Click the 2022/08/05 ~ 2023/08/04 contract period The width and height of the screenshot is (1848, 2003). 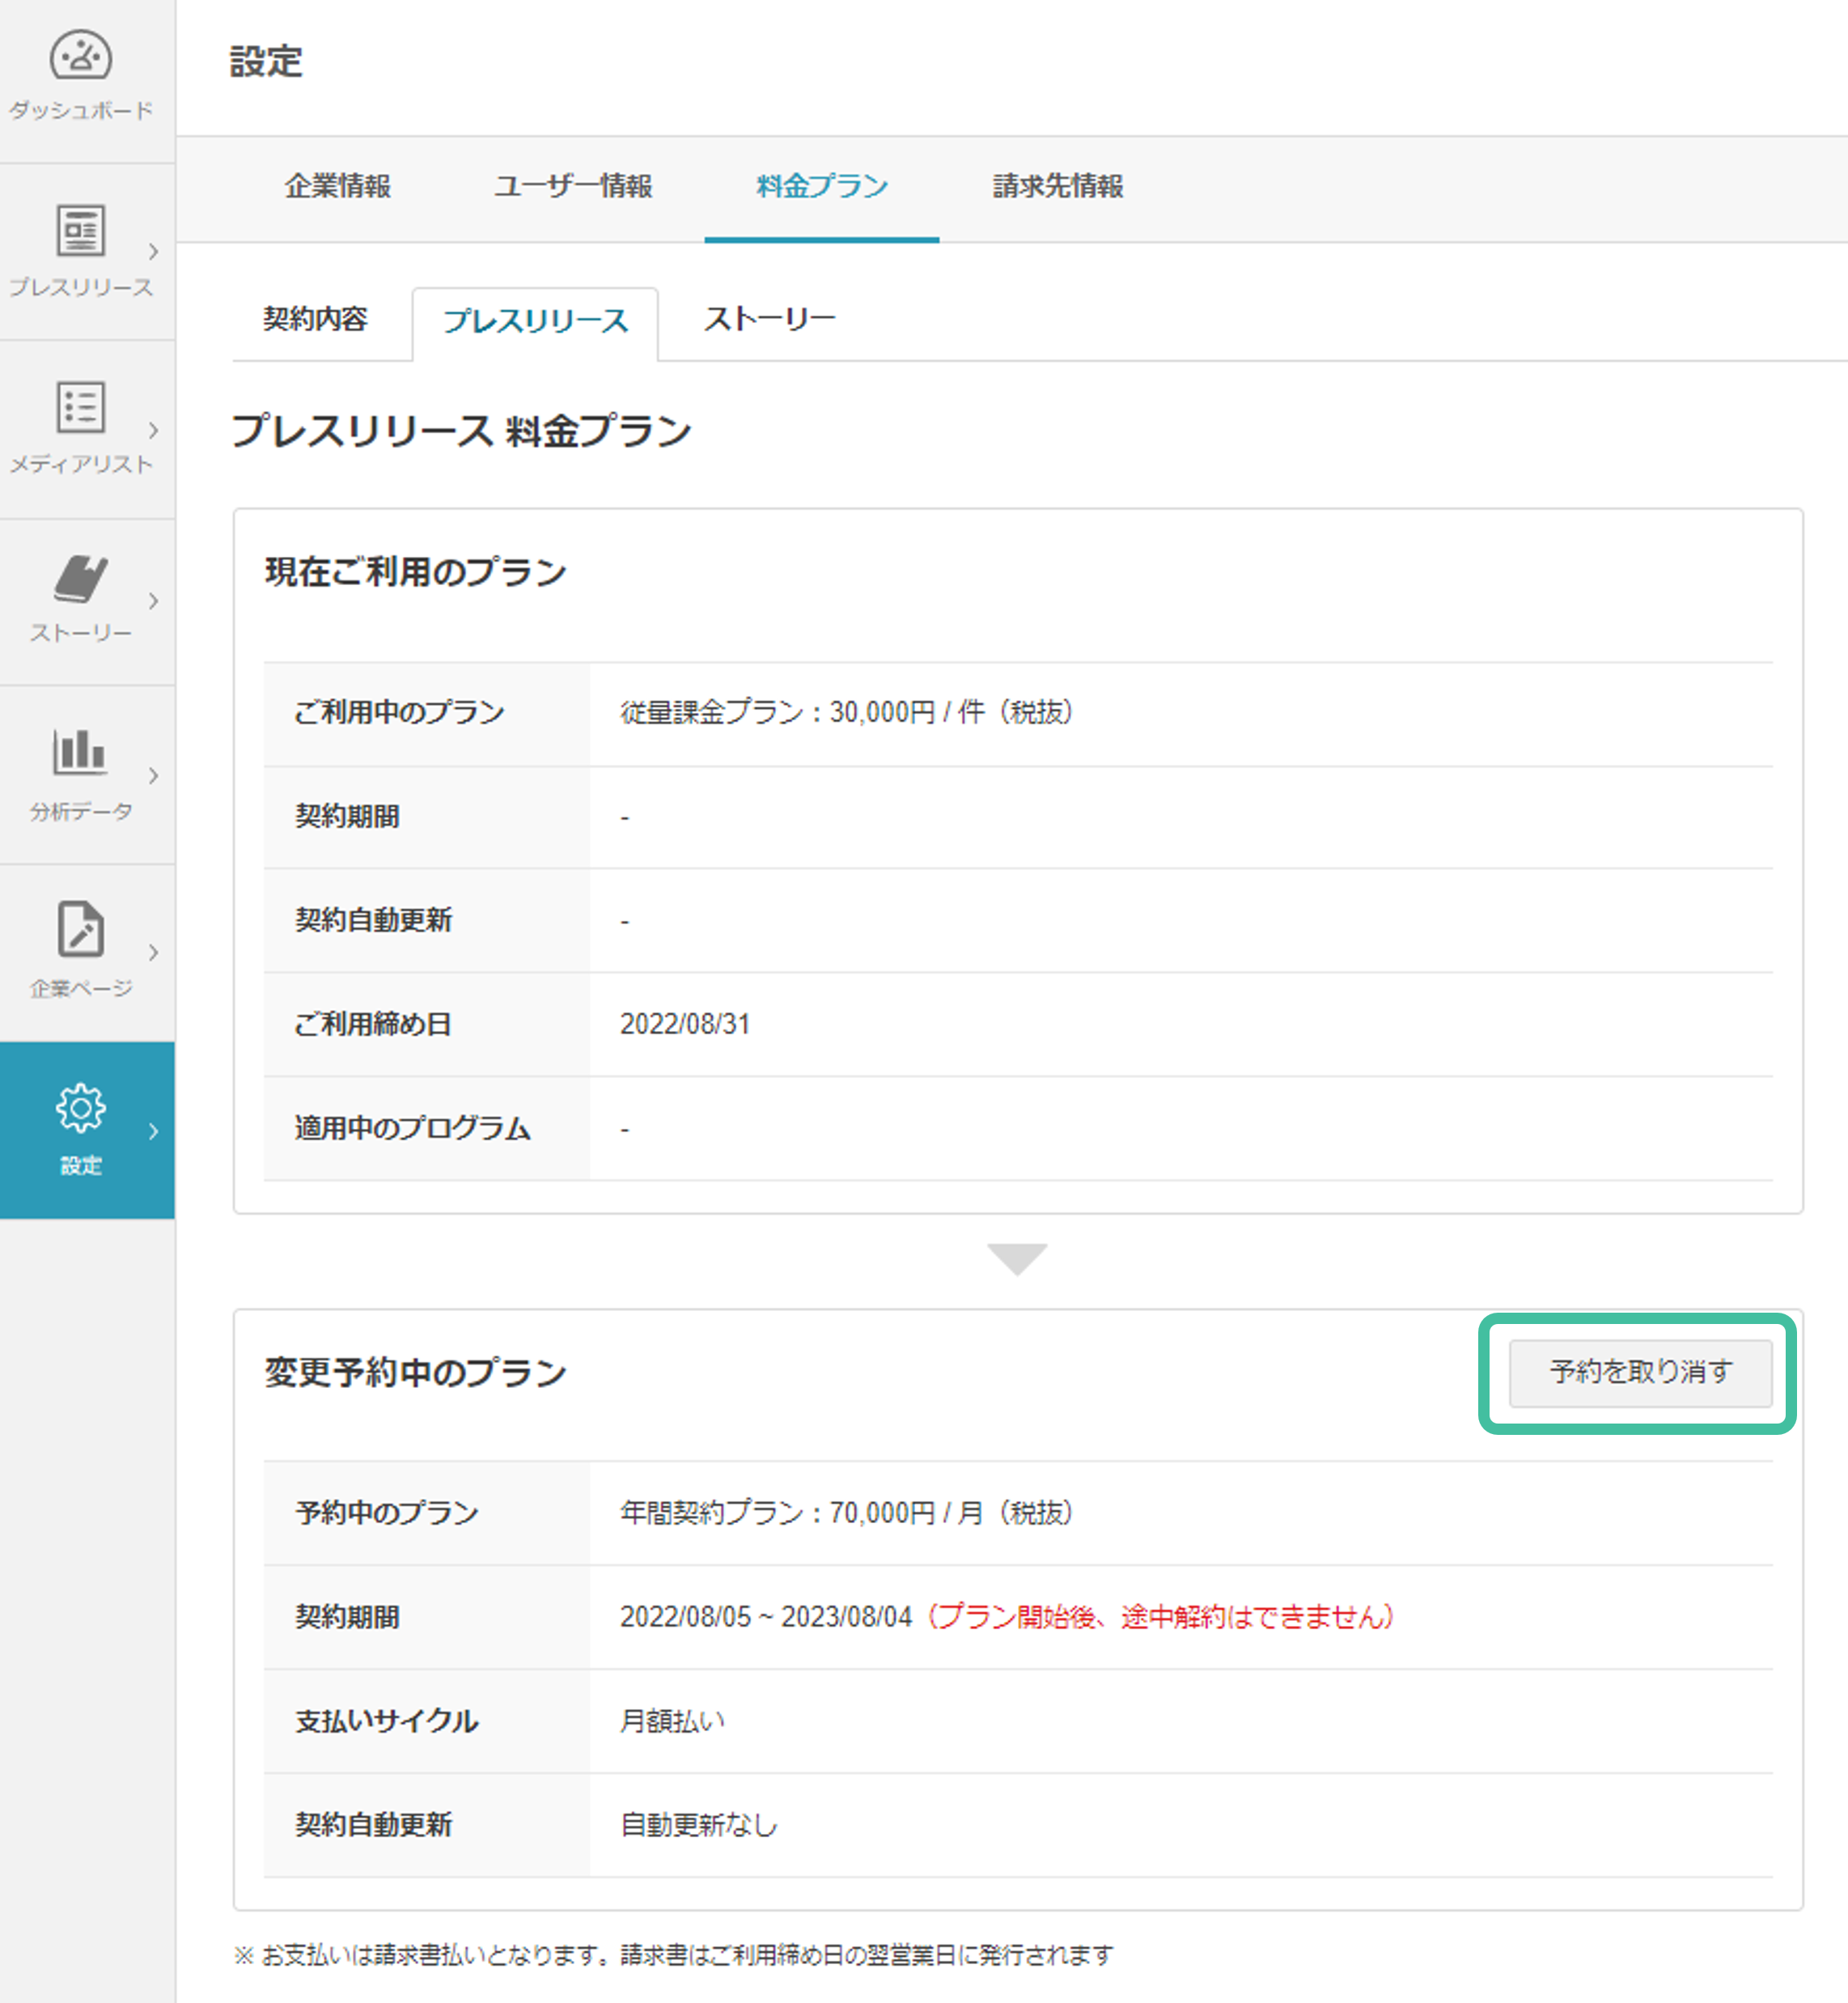[x=766, y=1617]
